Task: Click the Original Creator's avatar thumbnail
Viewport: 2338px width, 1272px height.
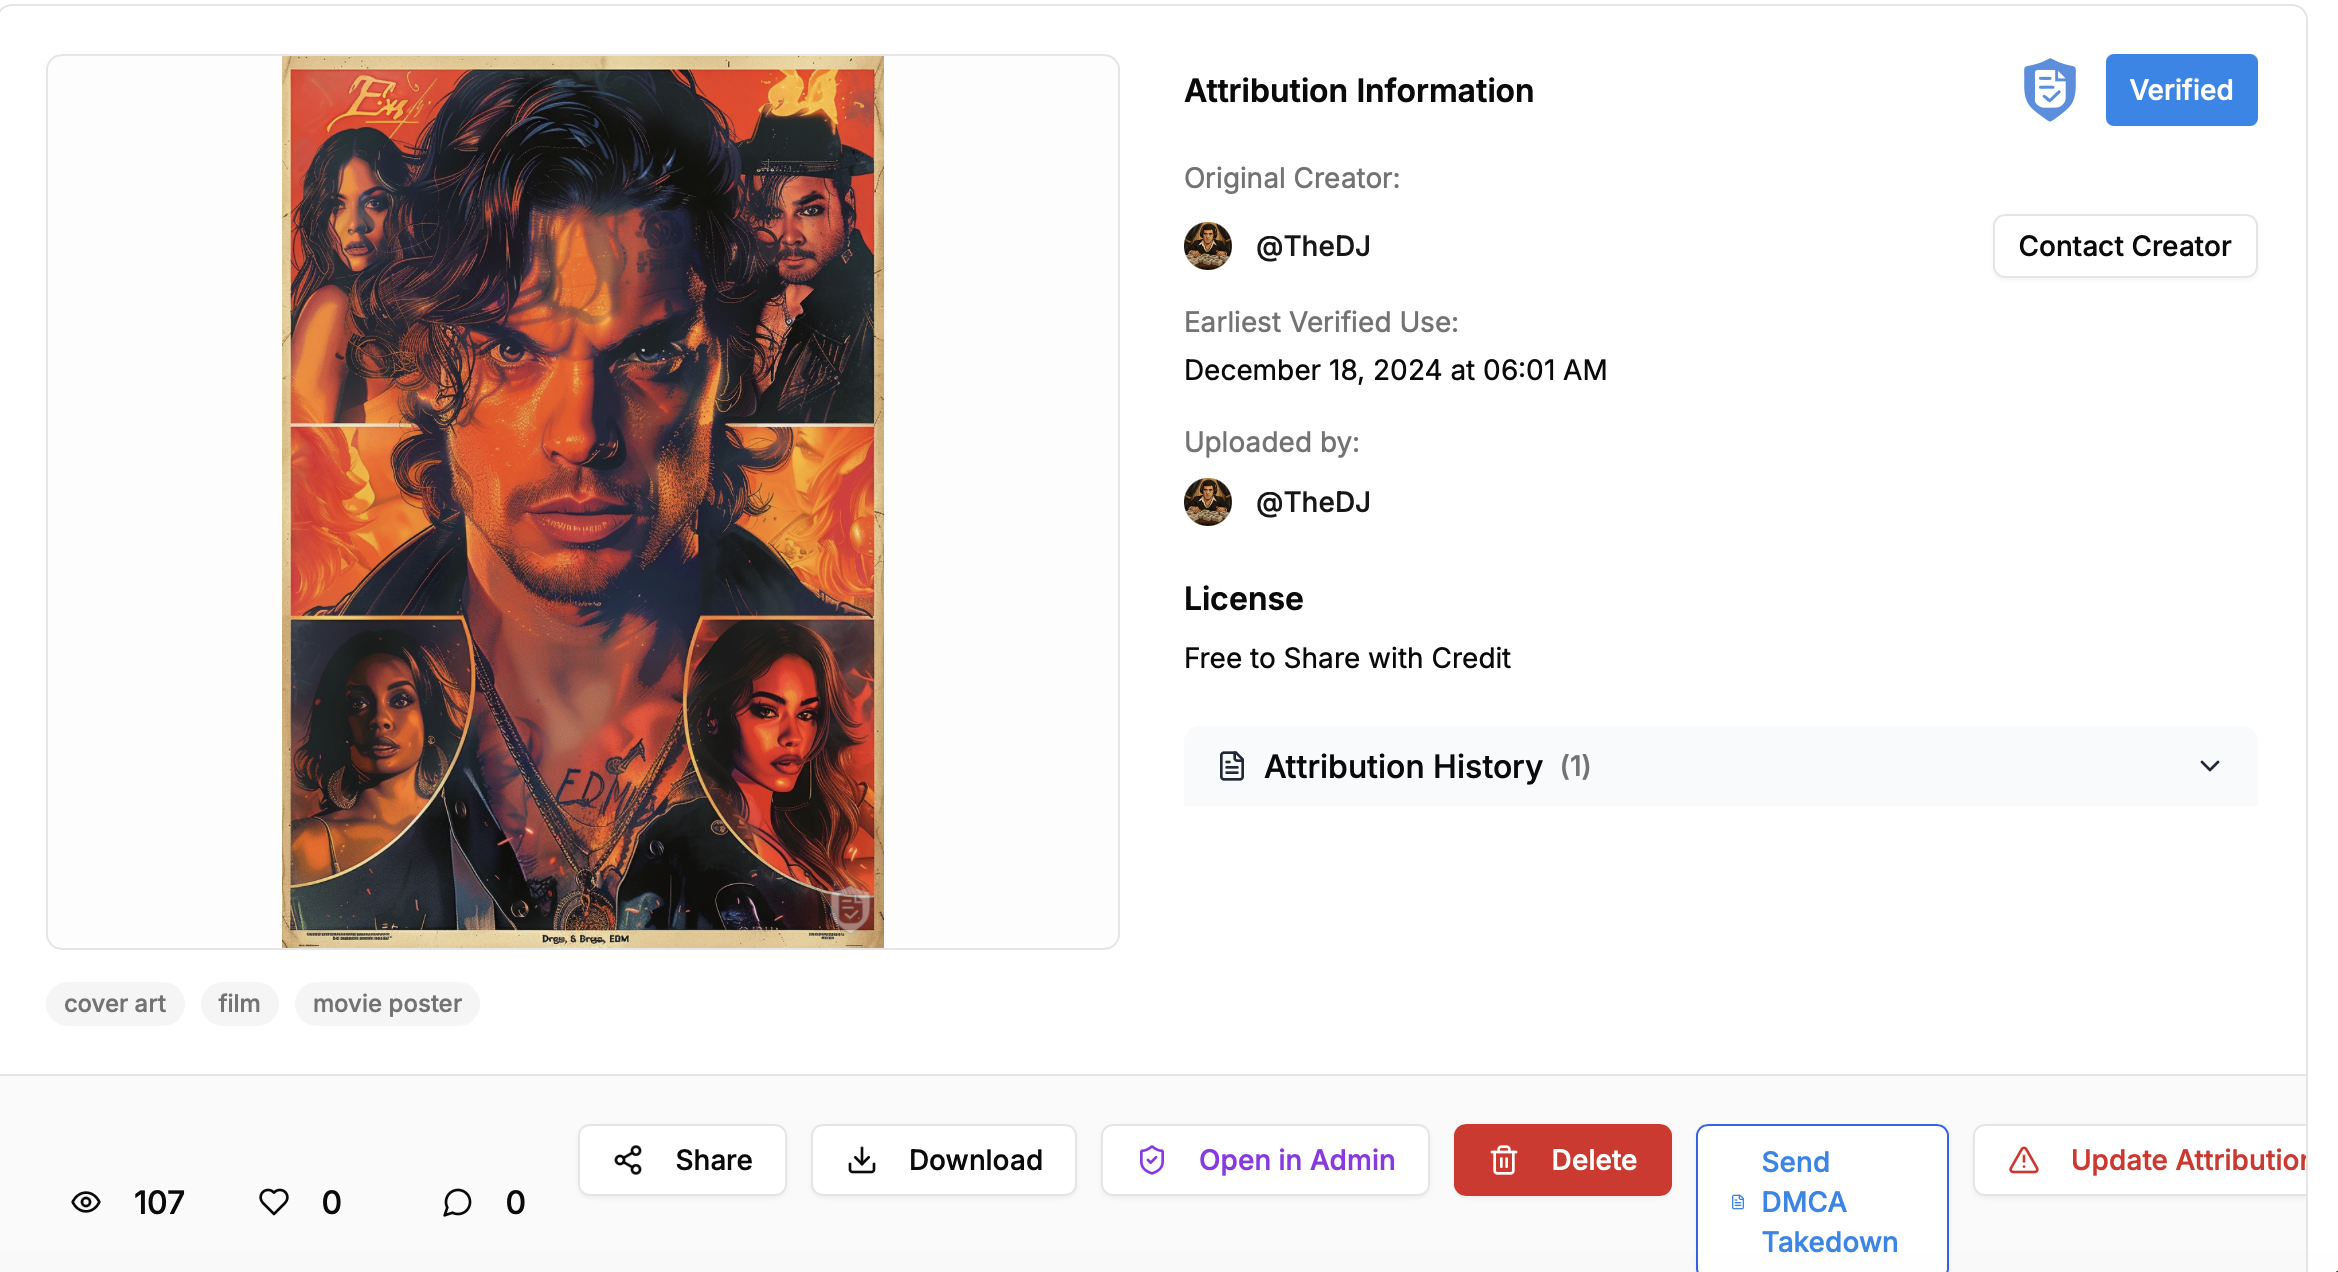Action: (x=1207, y=246)
